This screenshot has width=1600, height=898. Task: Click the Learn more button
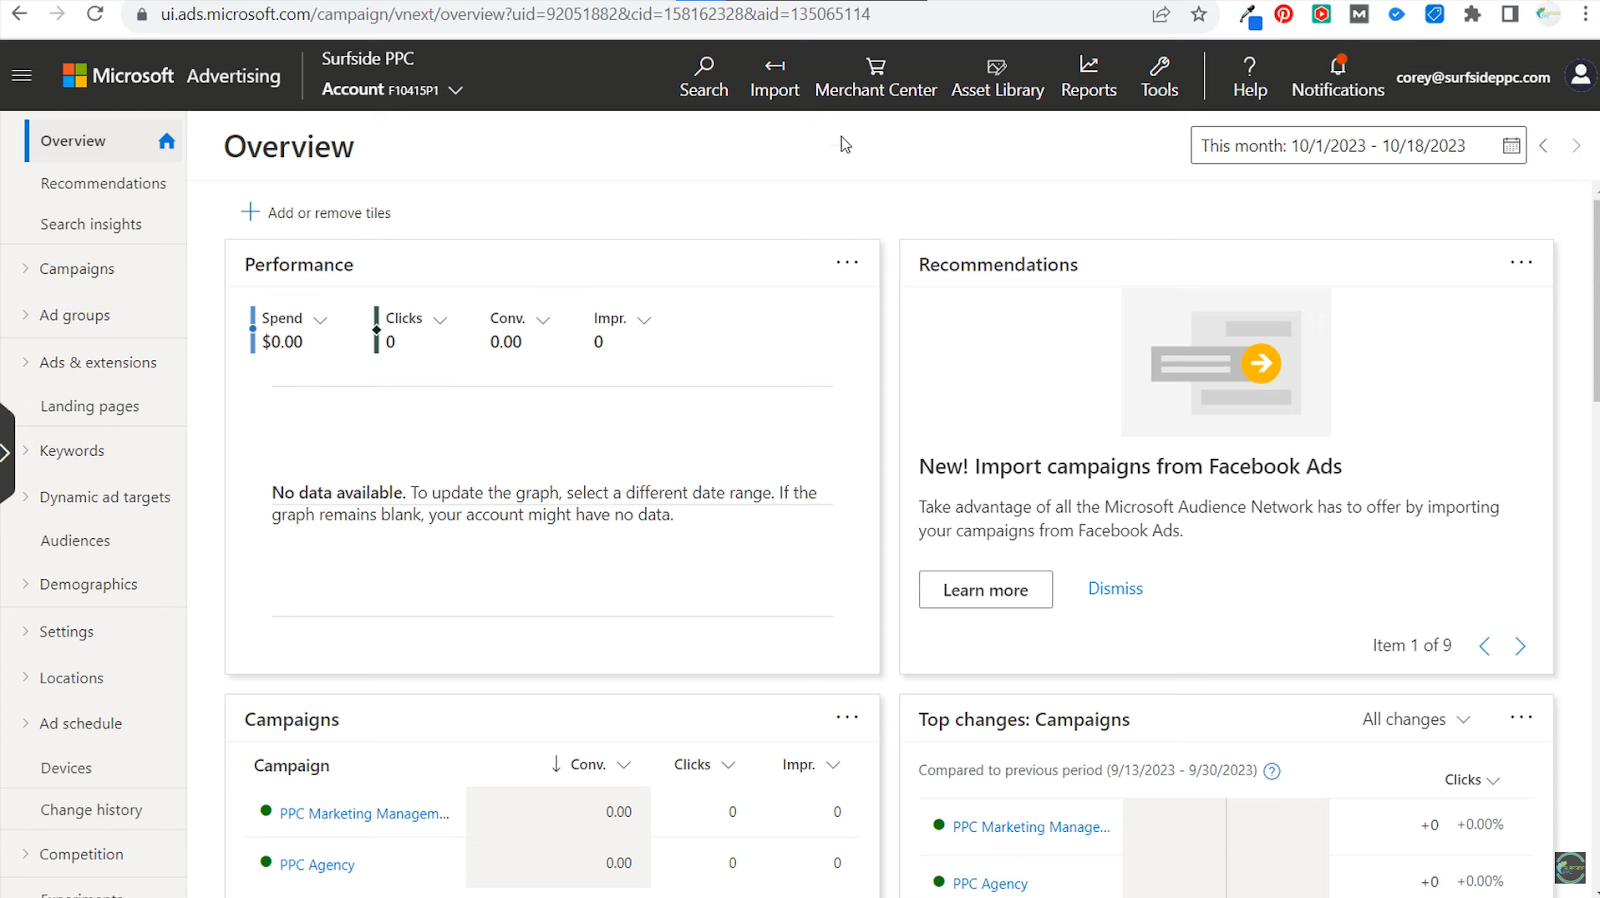[x=986, y=590]
